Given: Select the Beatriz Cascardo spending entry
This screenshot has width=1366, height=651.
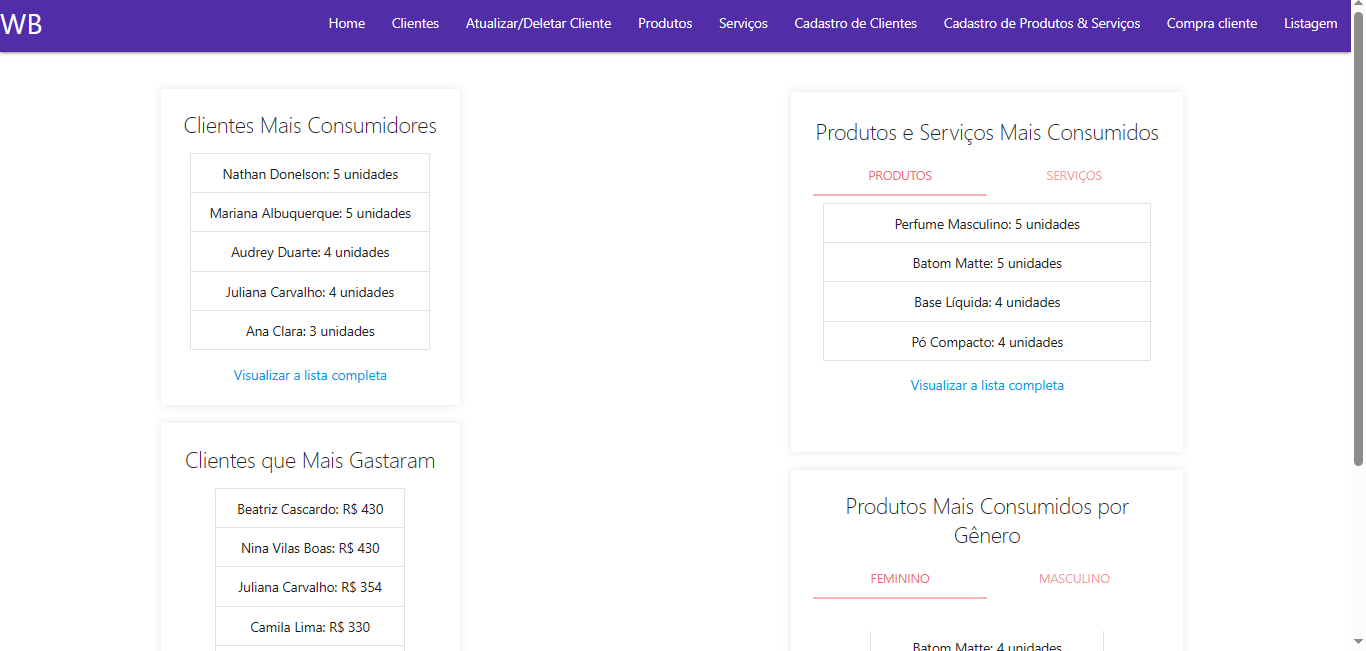Looking at the screenshot, I should coord(310,509).
